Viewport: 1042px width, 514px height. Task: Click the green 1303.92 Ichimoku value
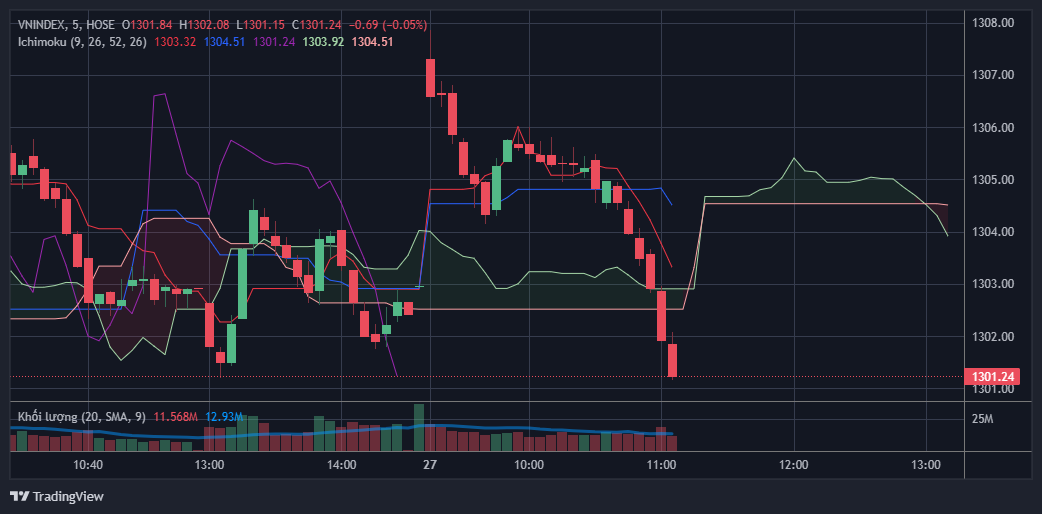(323, 41)
